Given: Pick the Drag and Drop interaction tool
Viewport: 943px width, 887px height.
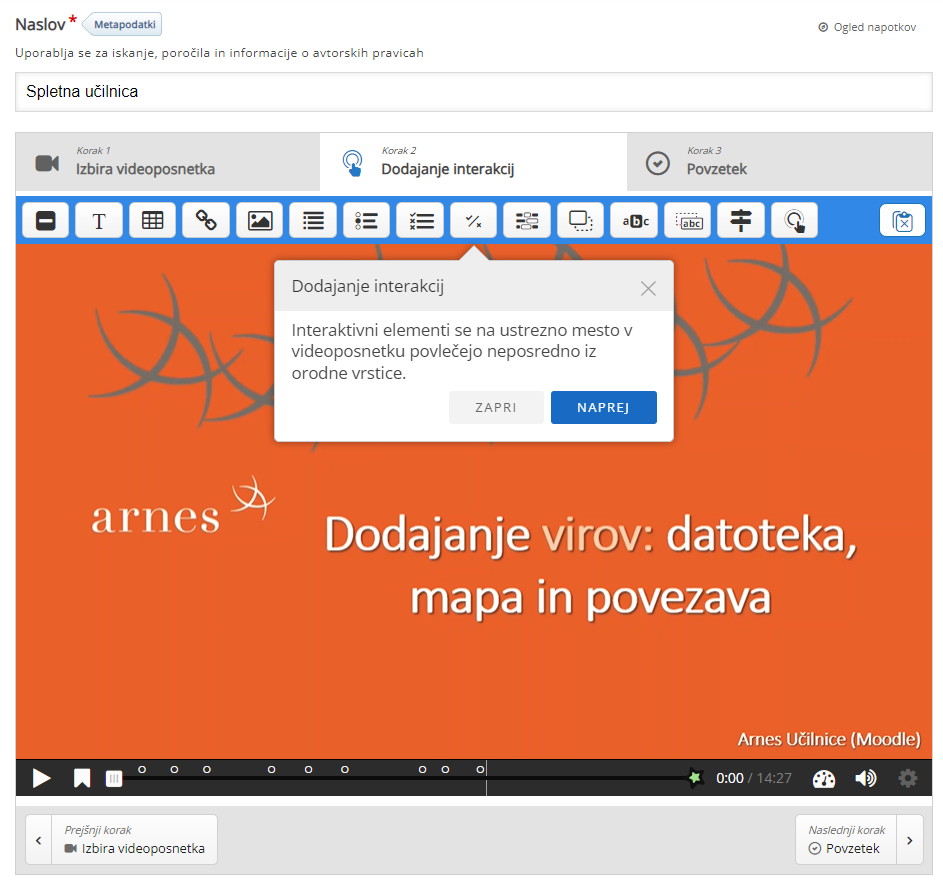Looking at the screenshot, I should (x=580, y=221).
